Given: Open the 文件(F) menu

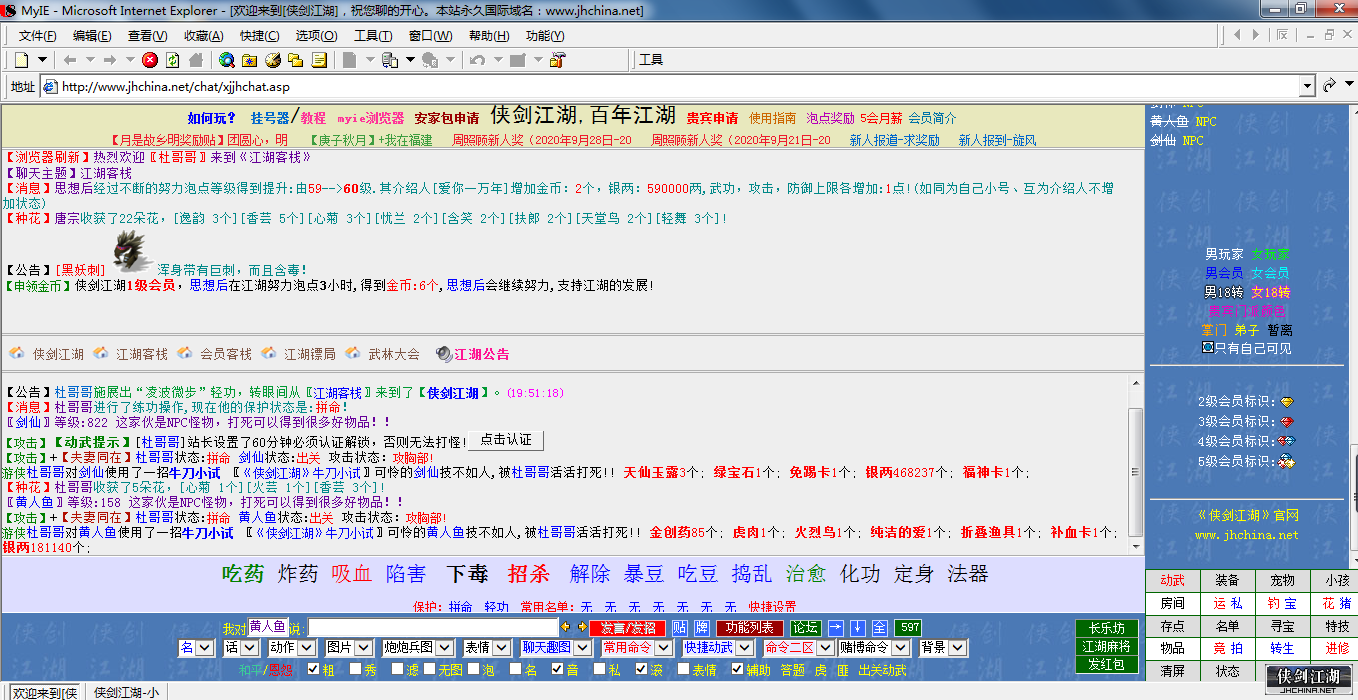Looking at the screenshot, I should [x=38, y=36].
